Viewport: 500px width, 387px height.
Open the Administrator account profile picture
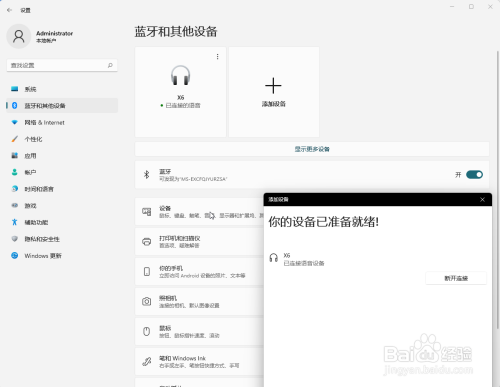(19, 36)
